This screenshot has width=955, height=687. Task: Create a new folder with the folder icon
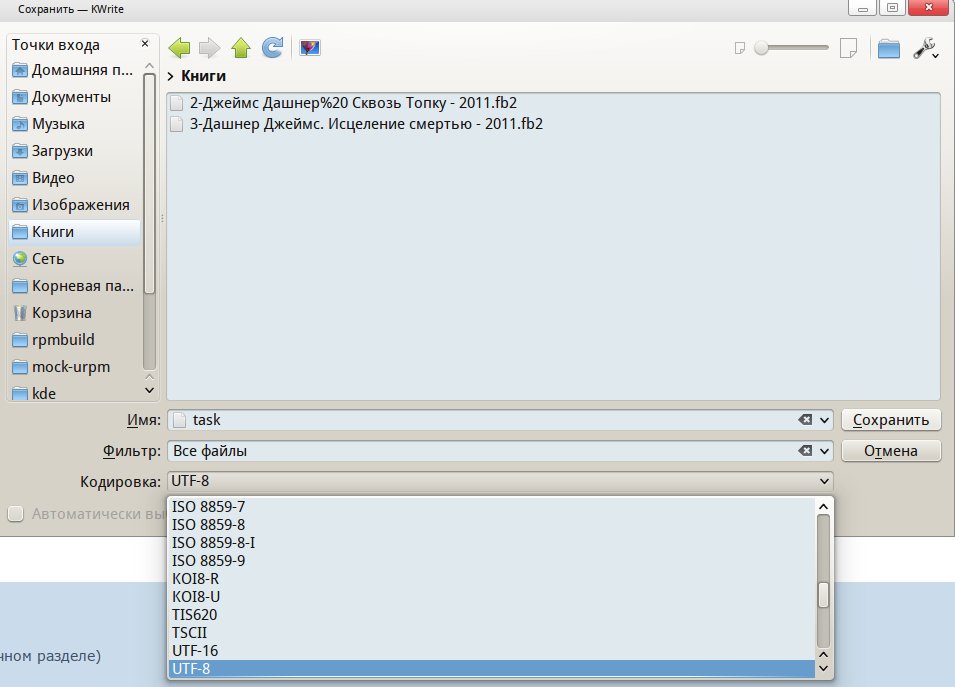click(x=889, y=48)
